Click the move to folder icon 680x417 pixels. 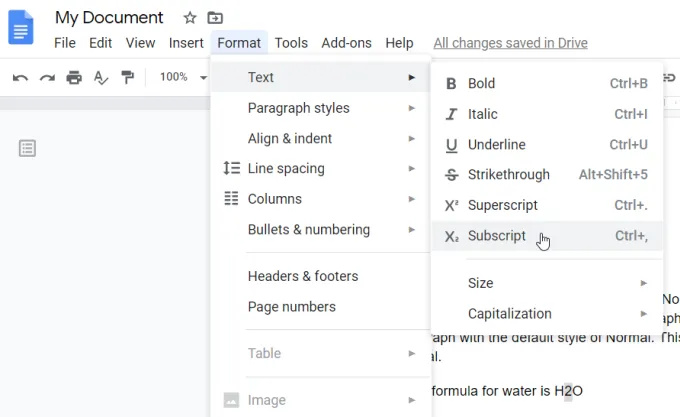[215, 18]
